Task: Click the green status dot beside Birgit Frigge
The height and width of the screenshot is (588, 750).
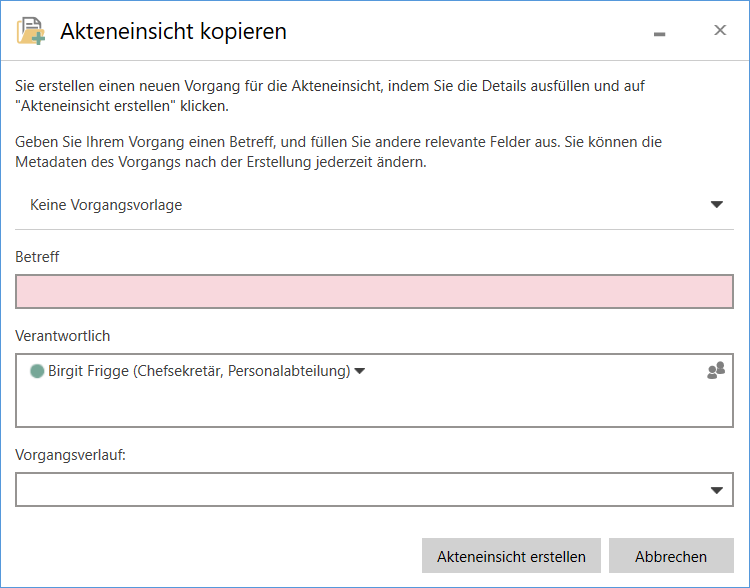Action: point(37,371)
